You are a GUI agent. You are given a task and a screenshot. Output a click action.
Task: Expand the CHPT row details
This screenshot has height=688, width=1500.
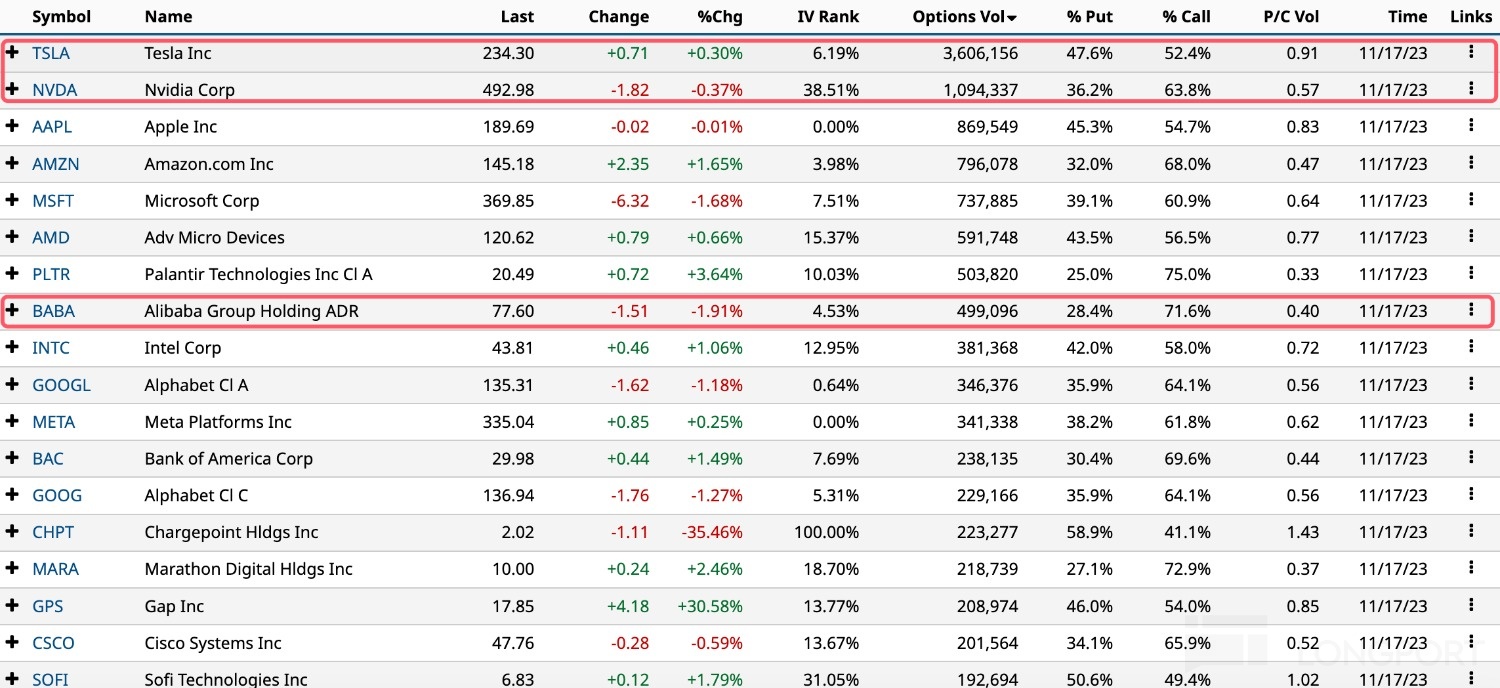12,533
